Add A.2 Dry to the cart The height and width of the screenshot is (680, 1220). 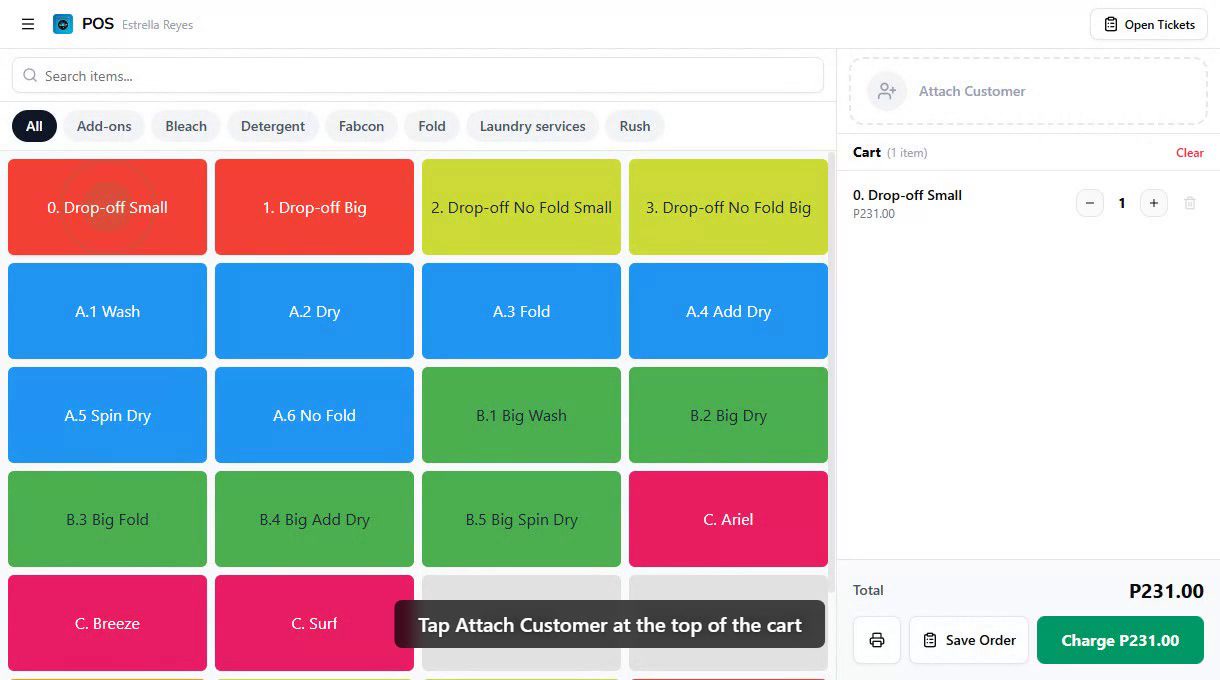[x=314, y=311]
